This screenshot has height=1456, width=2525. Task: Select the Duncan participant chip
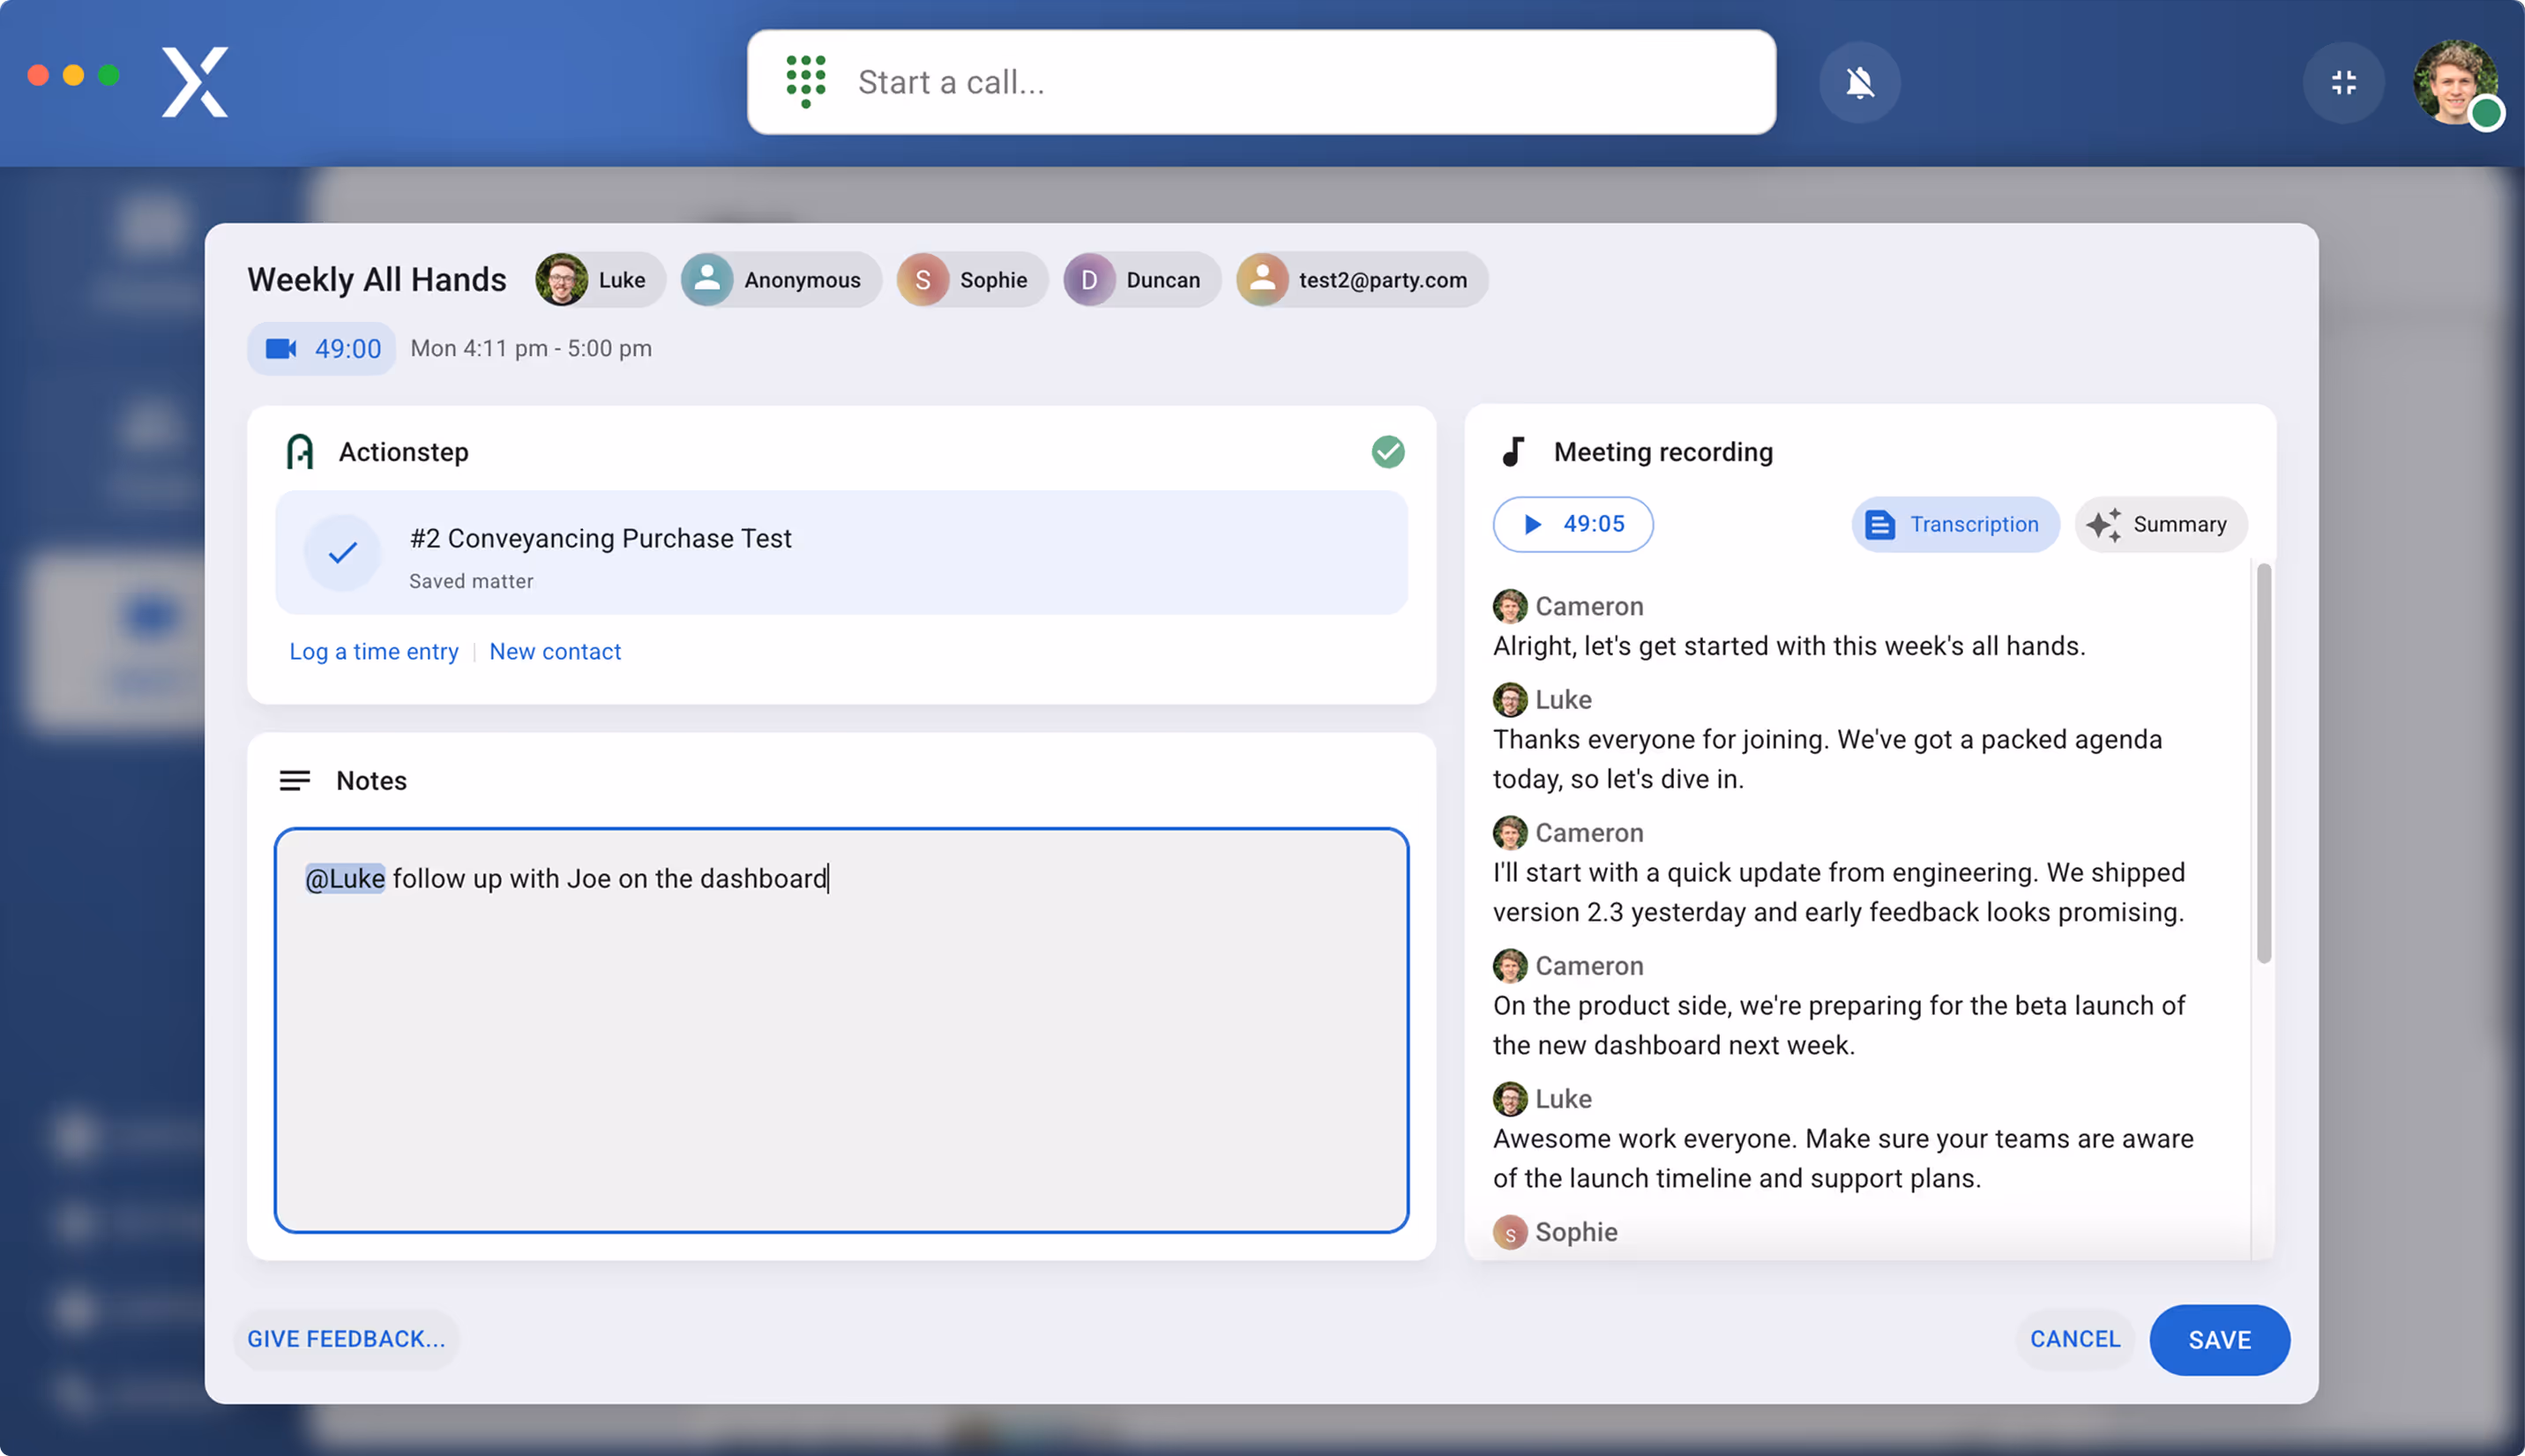tap(1142, 279)
